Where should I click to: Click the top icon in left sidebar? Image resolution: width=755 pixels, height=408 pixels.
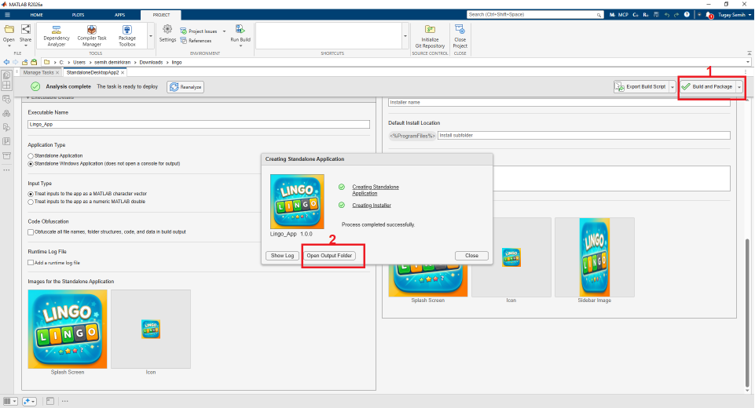click(x=6, y=76)
